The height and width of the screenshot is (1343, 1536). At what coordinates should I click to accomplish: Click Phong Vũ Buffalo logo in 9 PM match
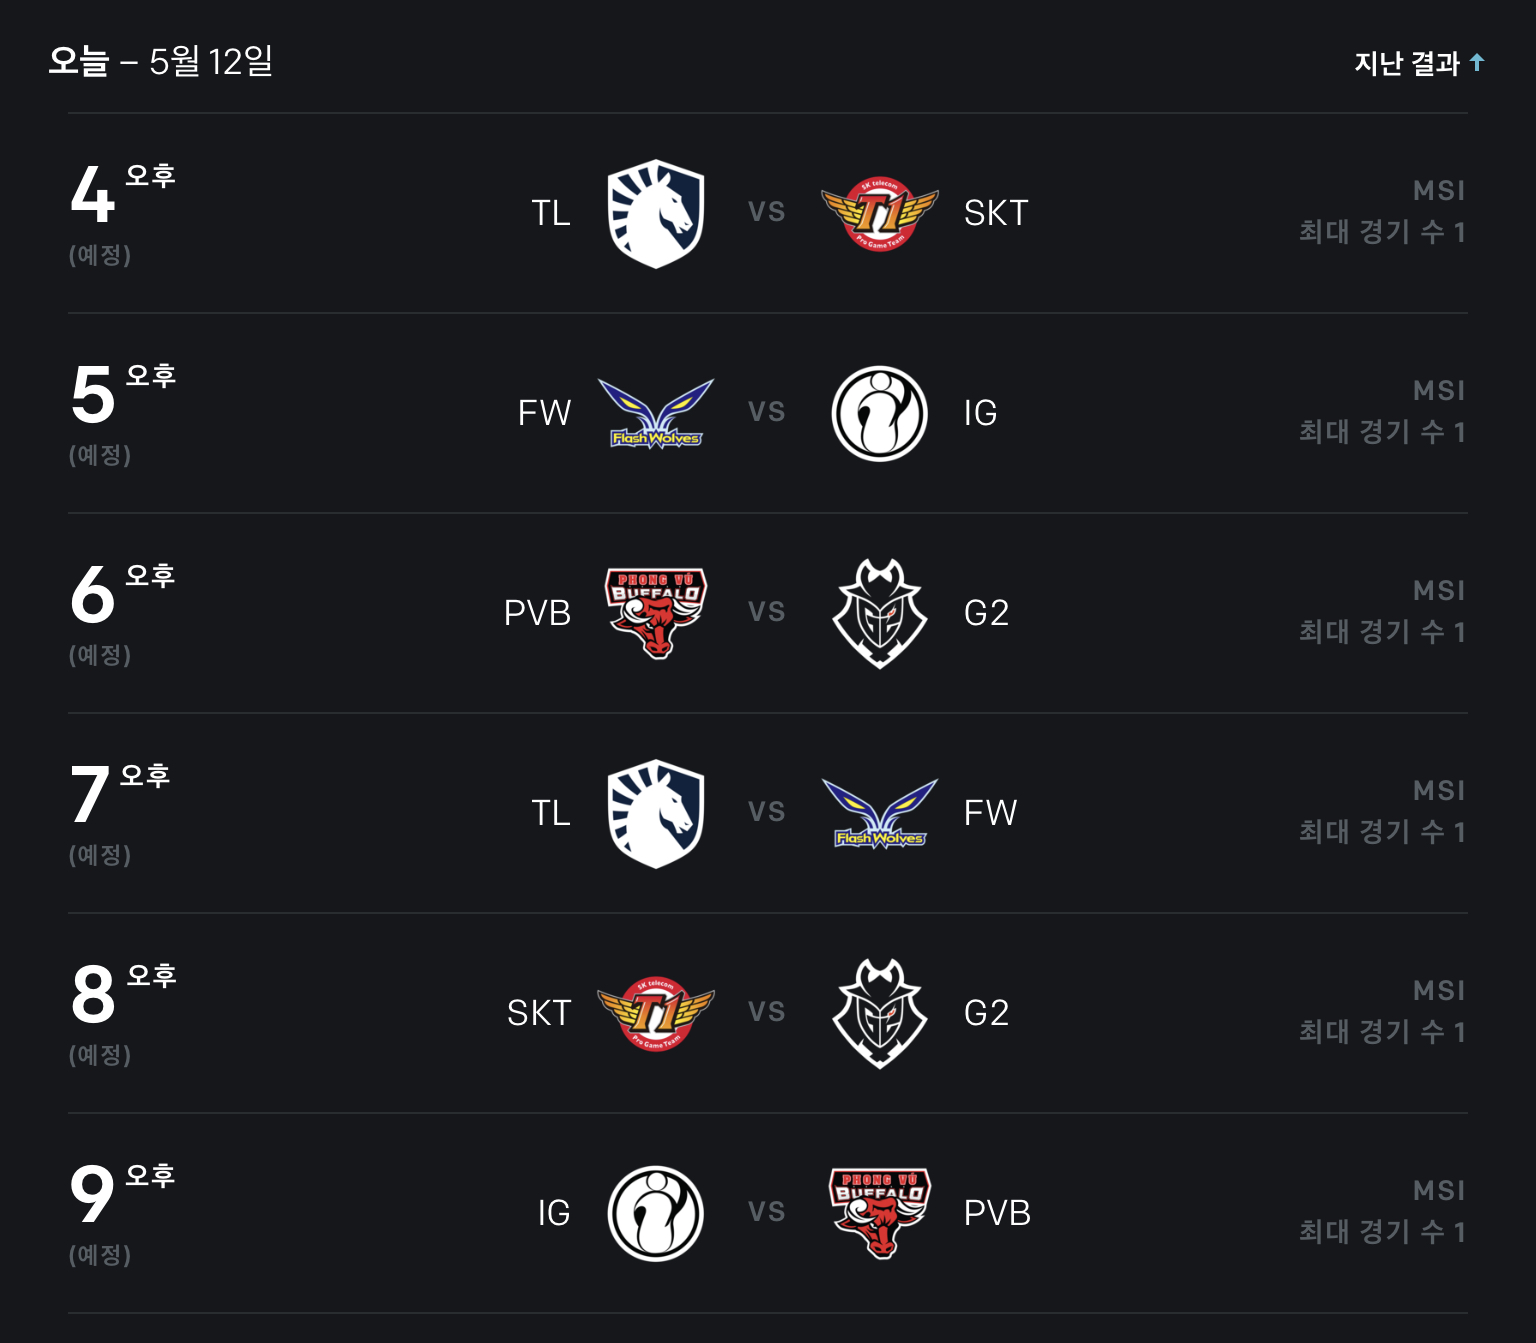pos(879,1213)
